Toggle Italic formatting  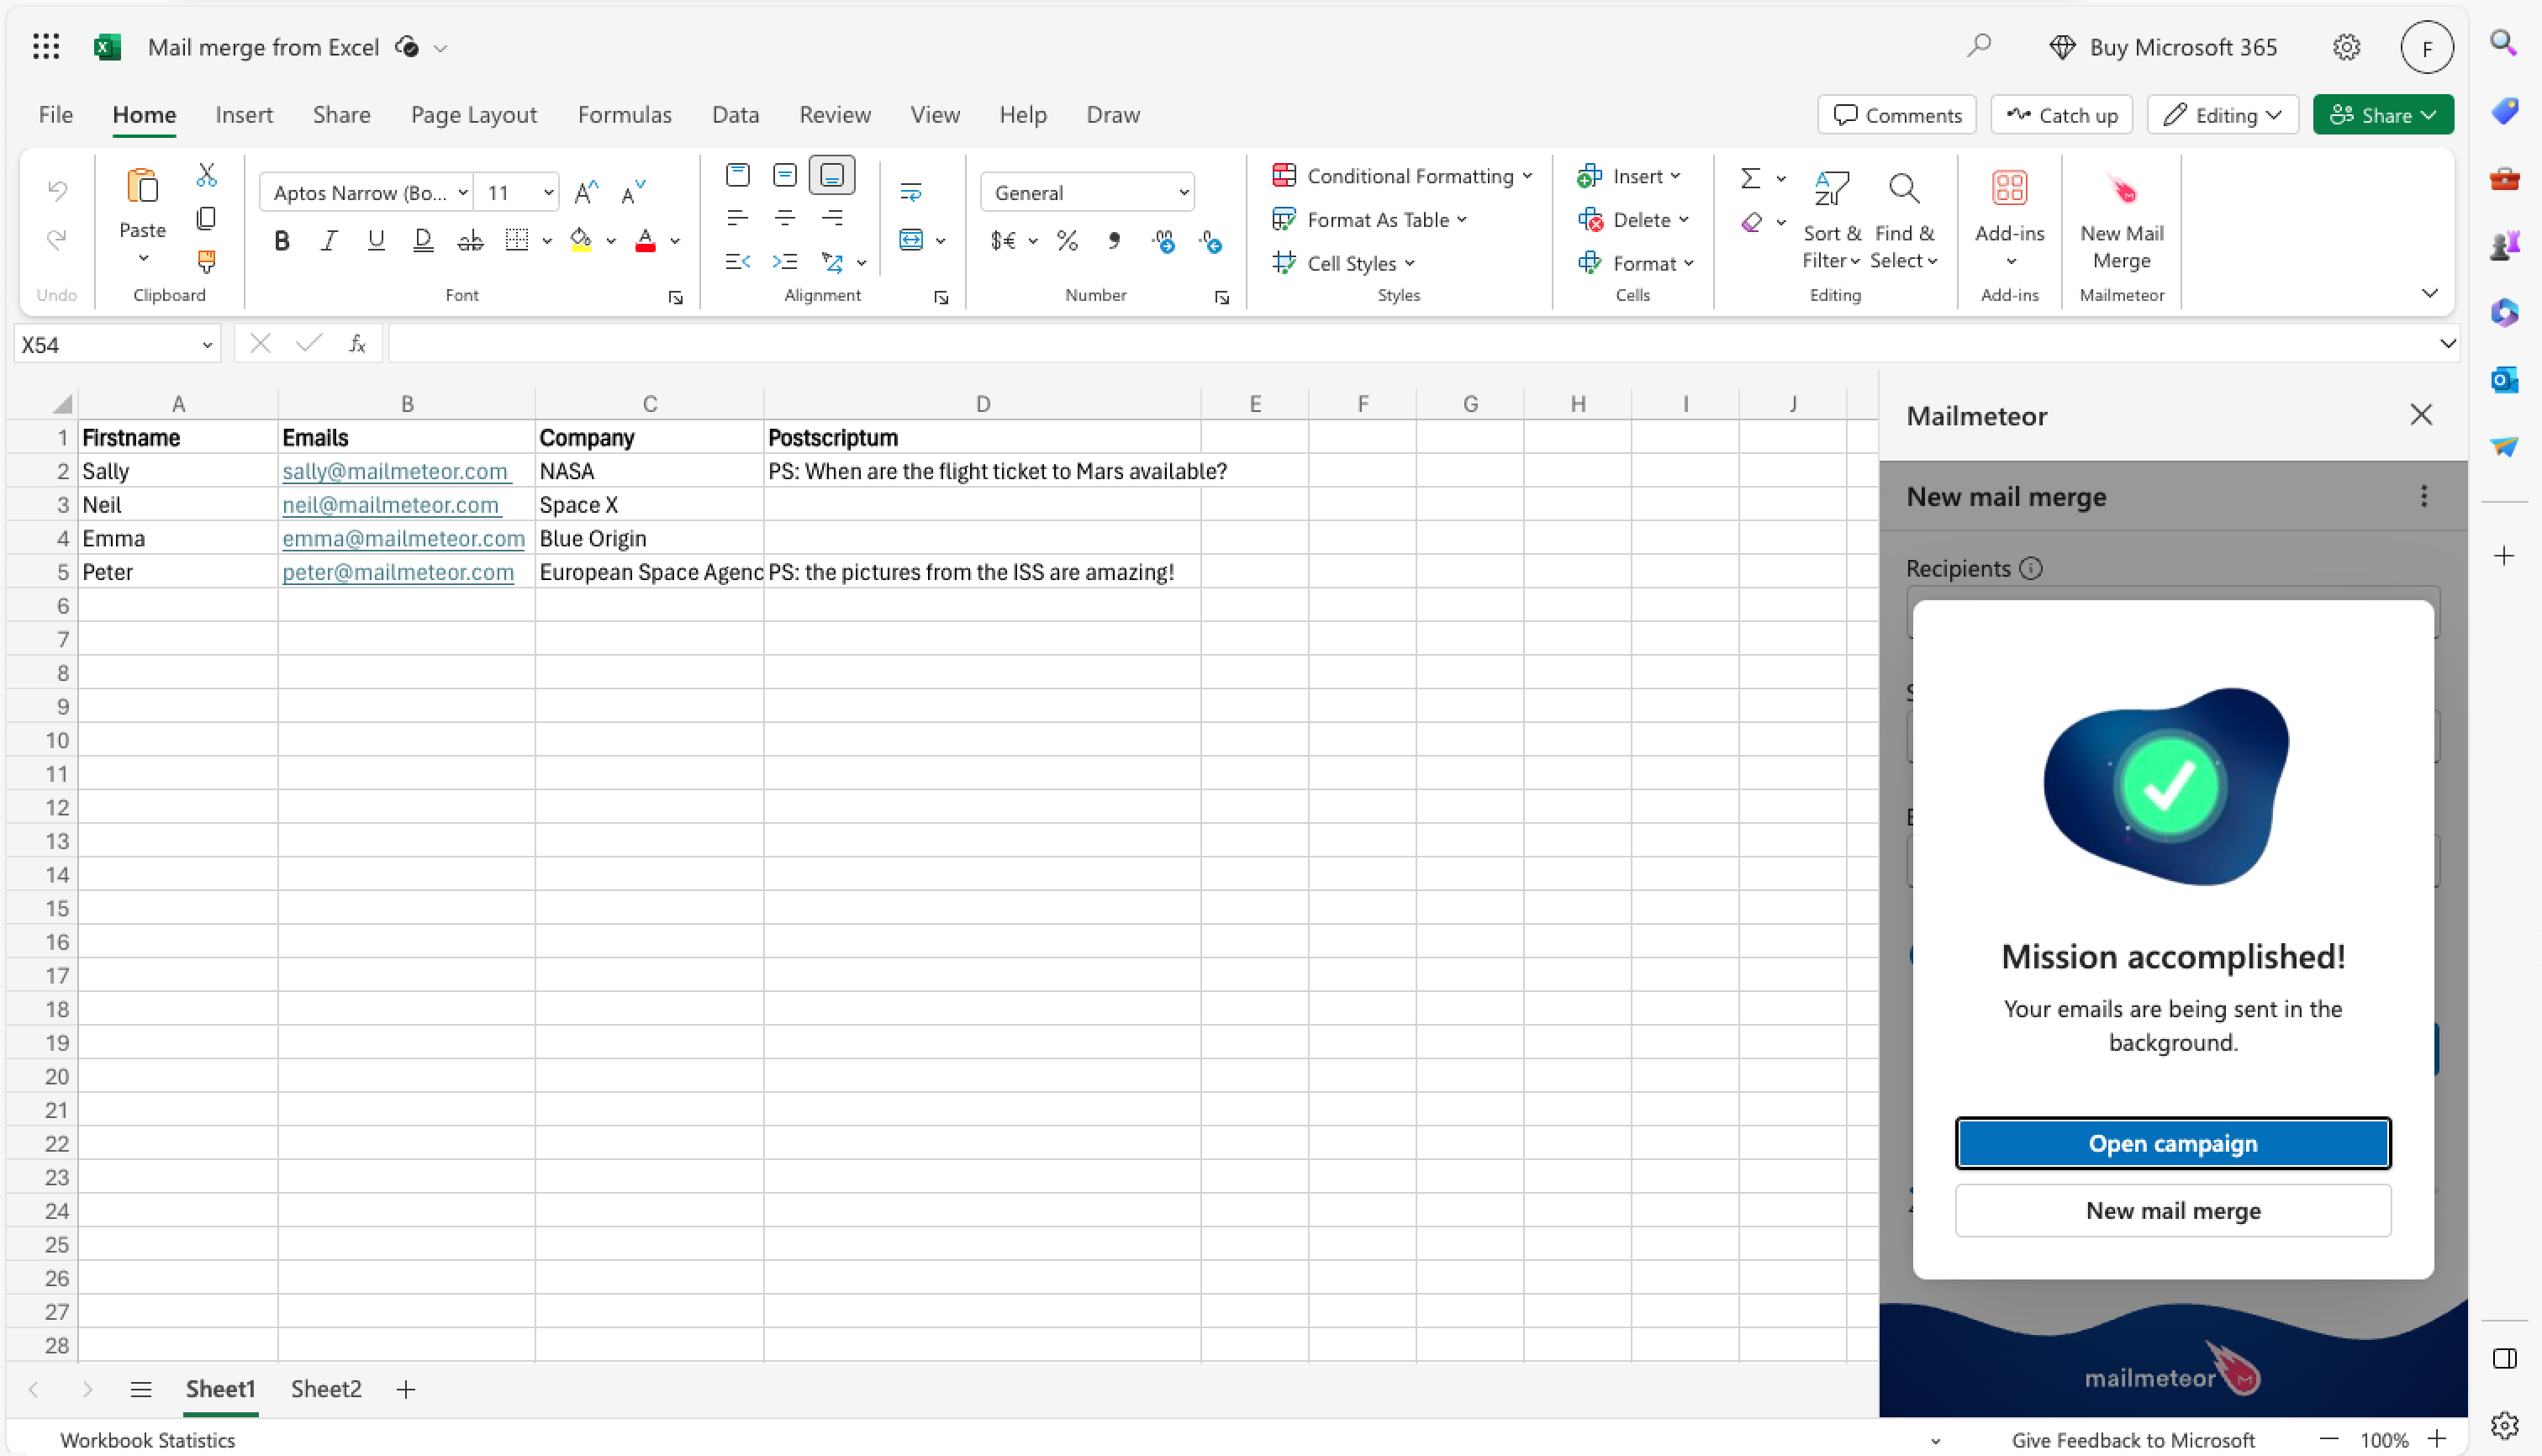[328, 240]
